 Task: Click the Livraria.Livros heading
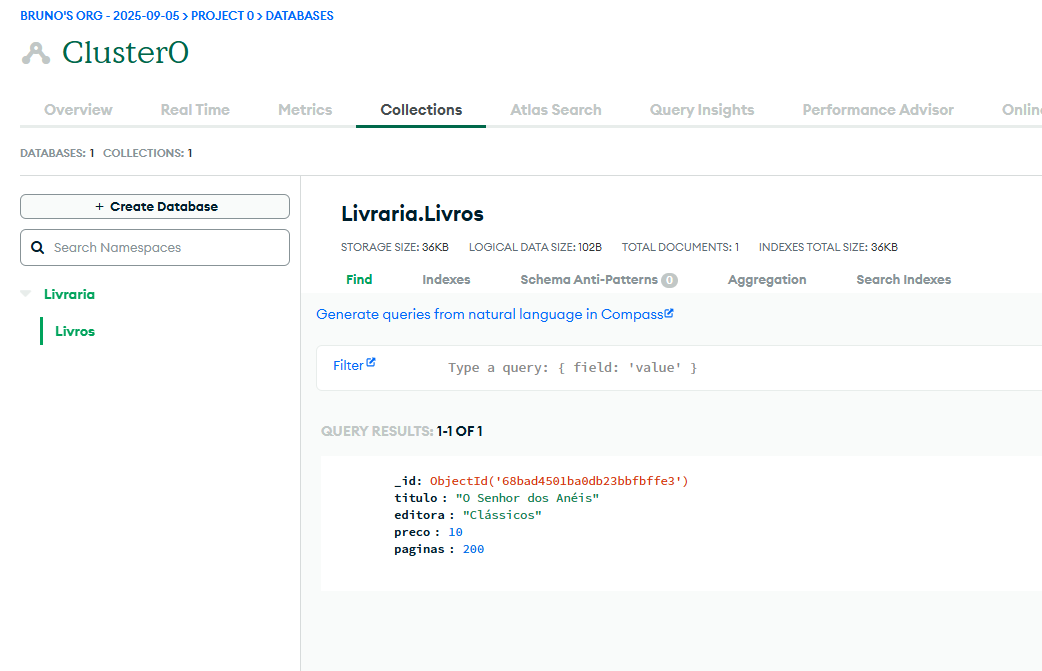click(412, 214)
